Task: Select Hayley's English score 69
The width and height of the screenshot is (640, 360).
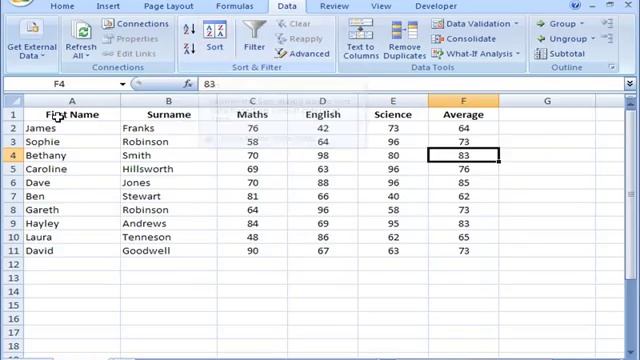Action: tap(322, 224)
